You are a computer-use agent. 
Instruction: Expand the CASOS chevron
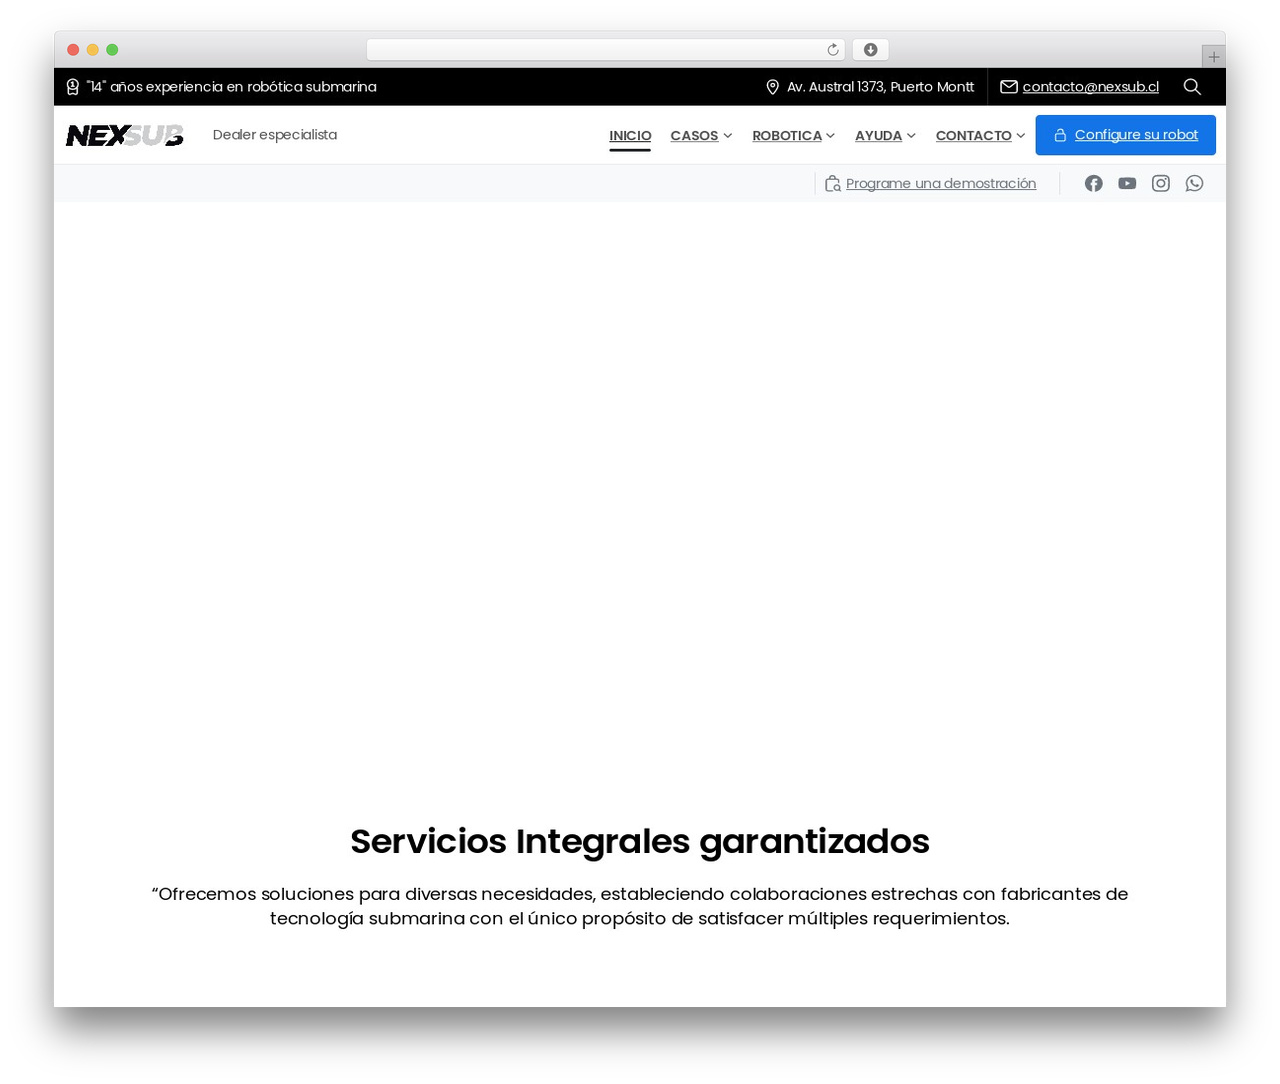728,136
